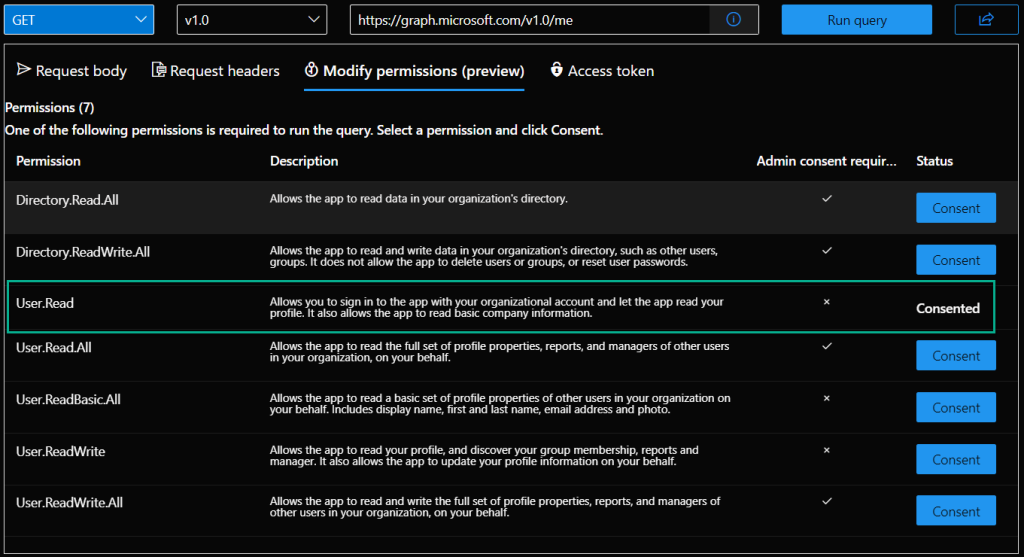Consent to Directory.Read.All permission
The image size is (1024, 557).
click(x=956, y=208)
